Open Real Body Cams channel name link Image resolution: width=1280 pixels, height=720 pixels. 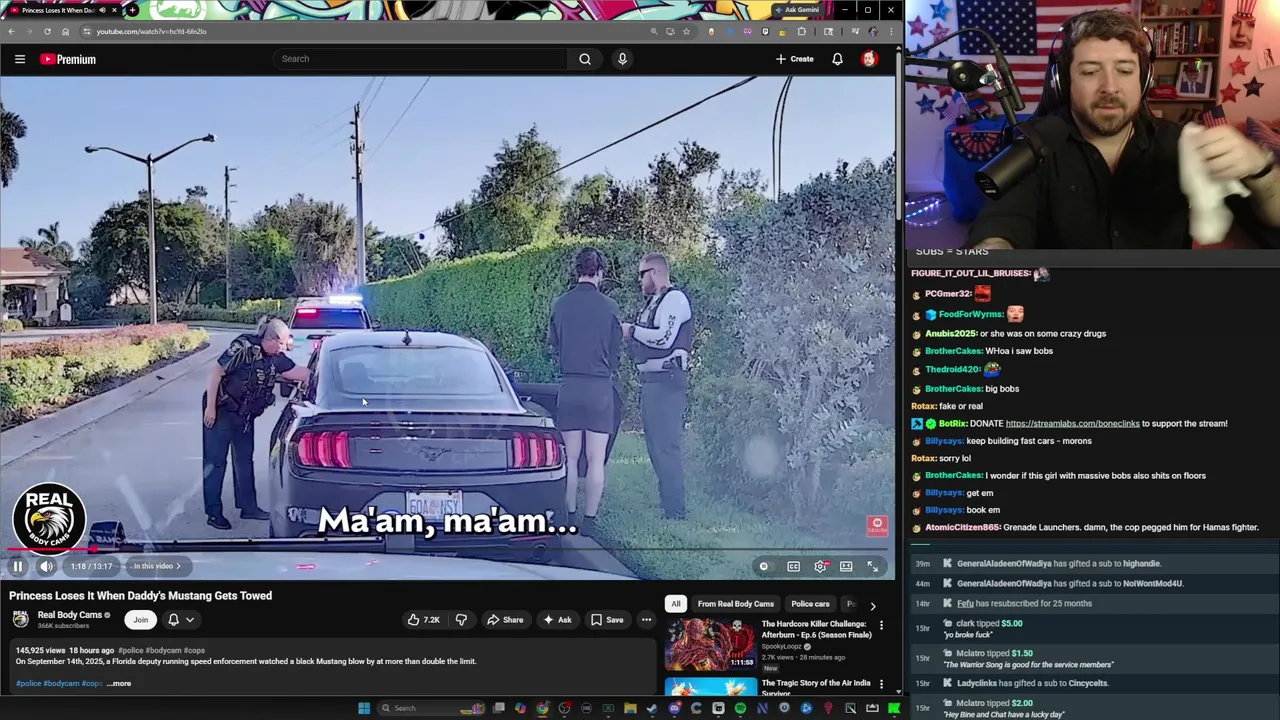(70, 615)
